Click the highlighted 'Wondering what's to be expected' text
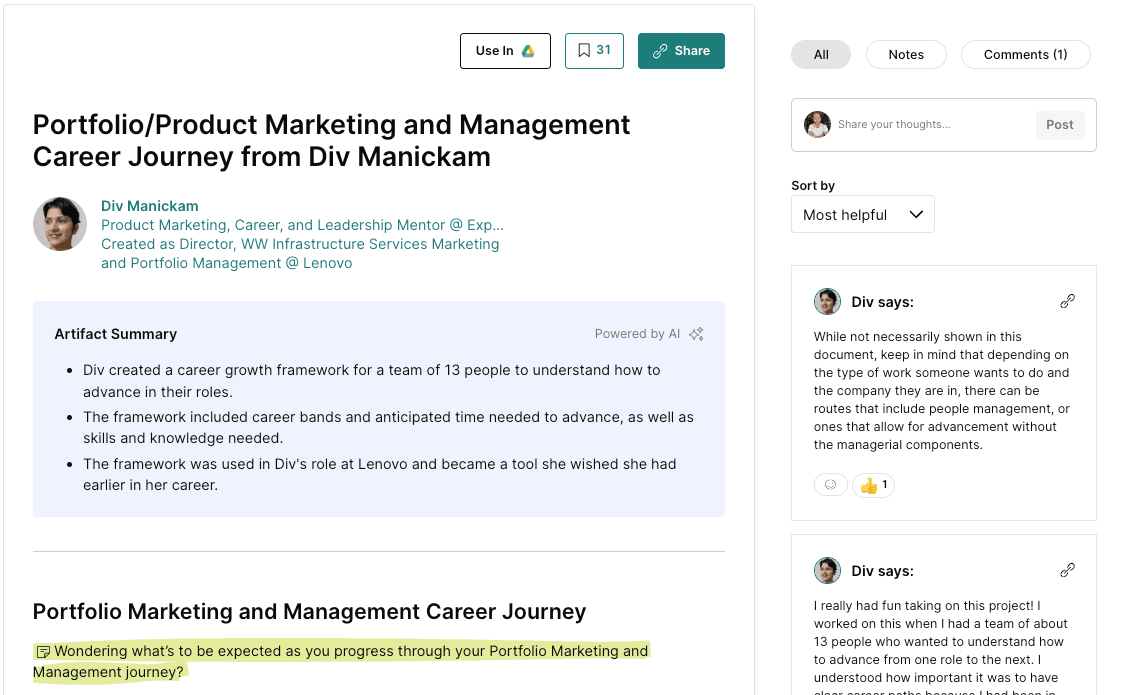Image resolution: width=1125 pixels, height=695 pixels. coord(341,661)
